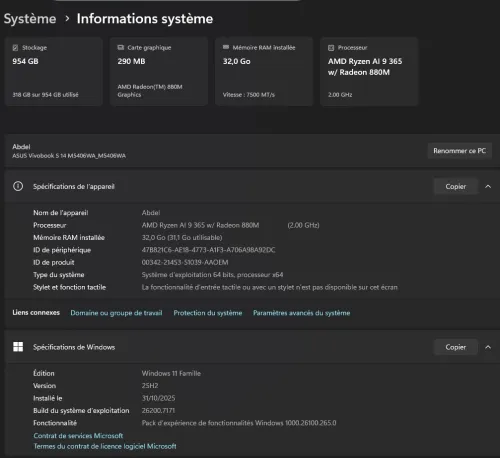
Task: Select processor value AMD Ryzen AI 9 365 w/ Radeon 880M
Action: click(200, 225)
